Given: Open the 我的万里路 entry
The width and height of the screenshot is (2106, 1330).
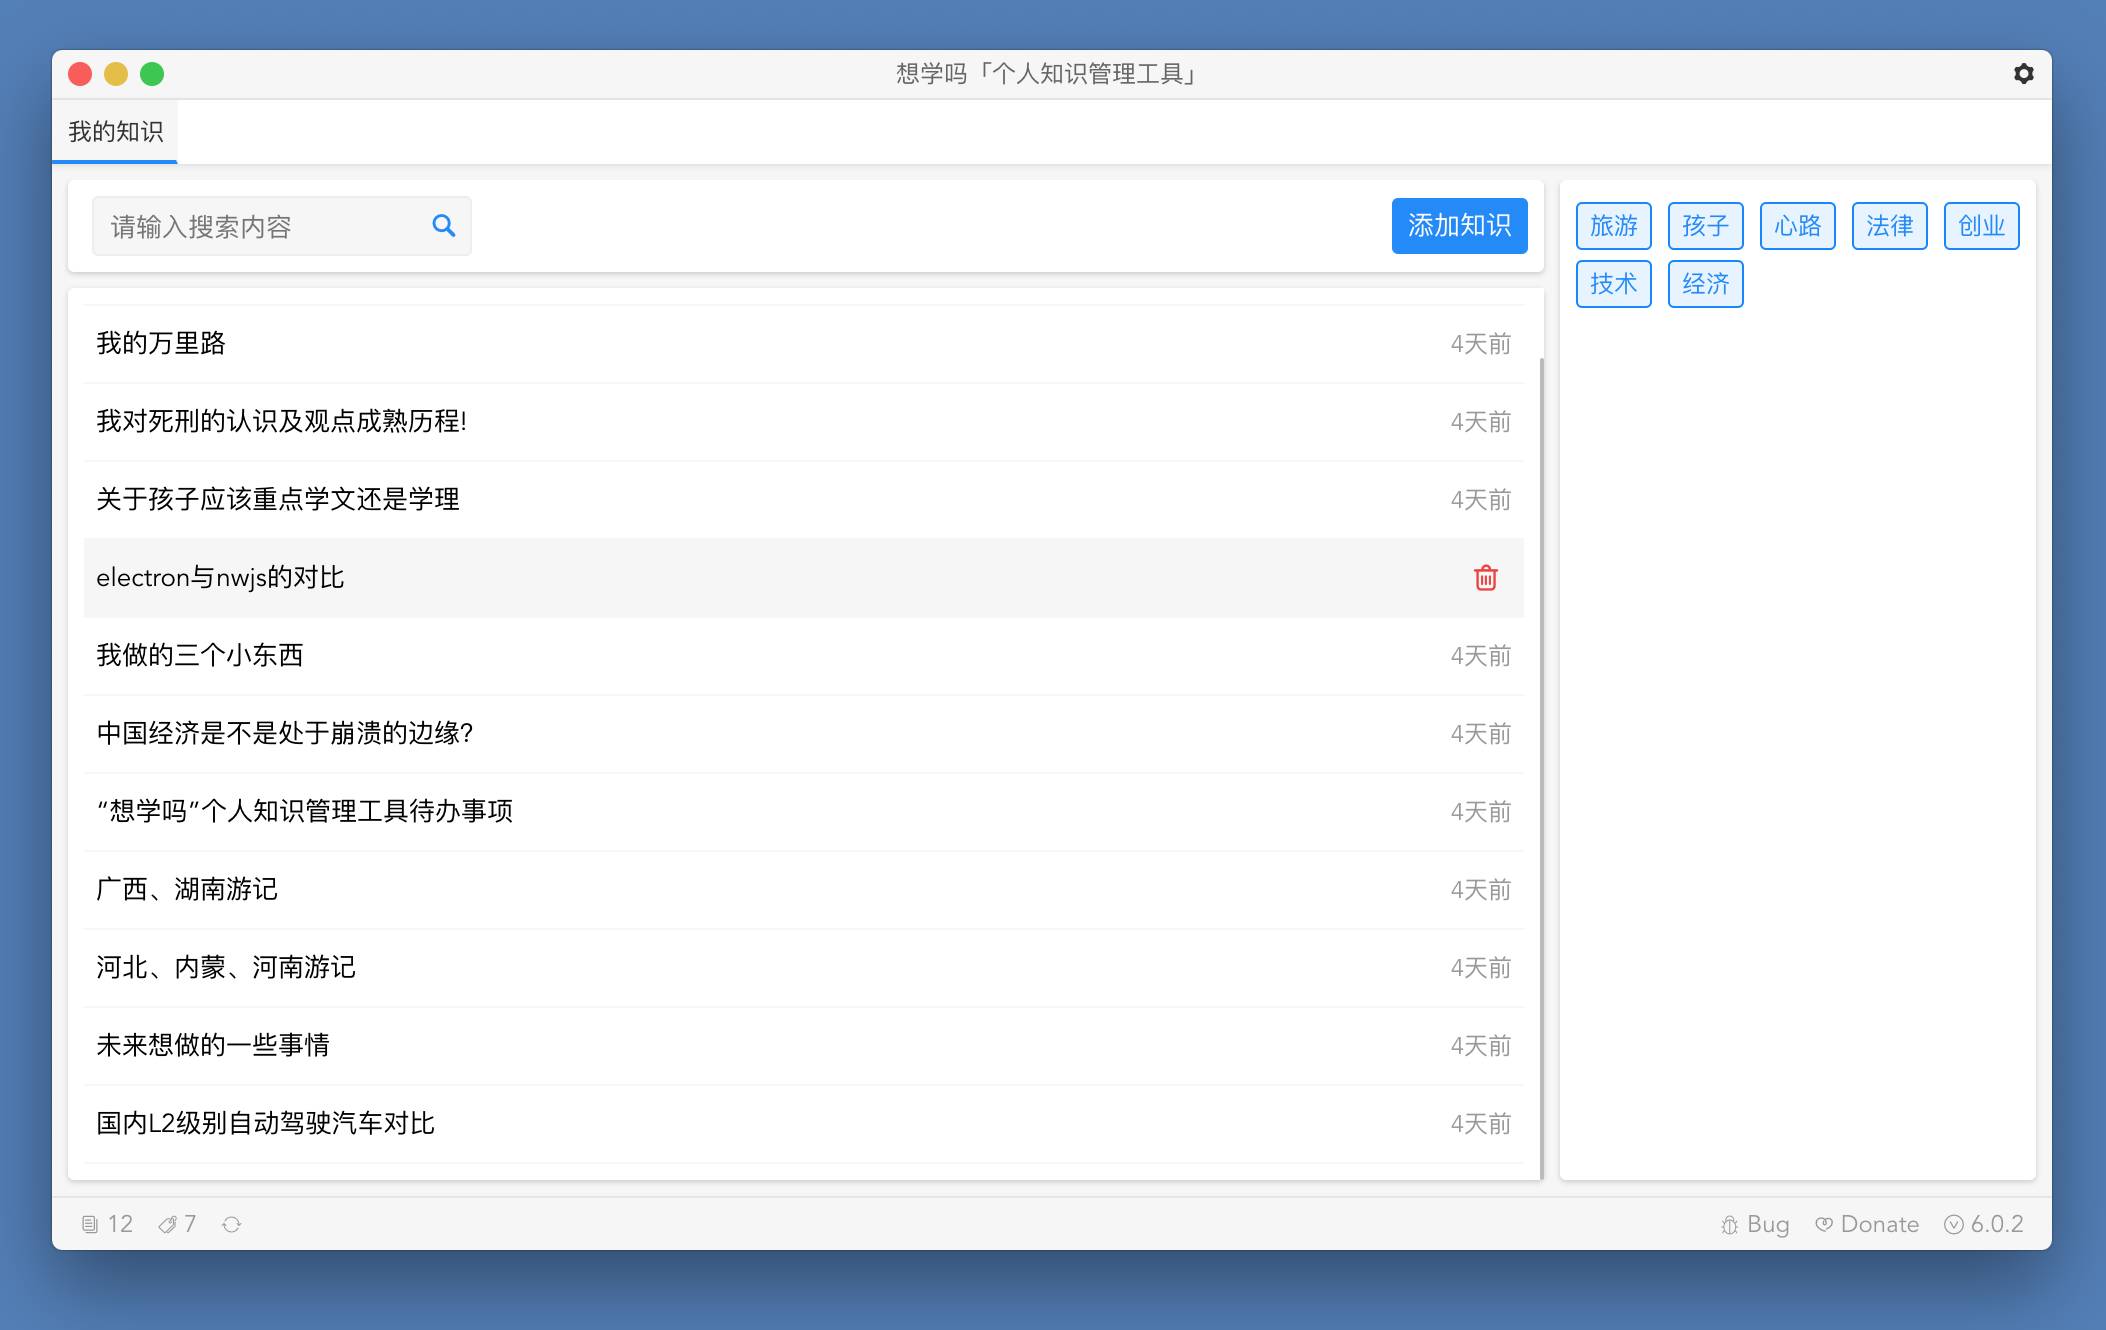Looking at the screenshot, I should pyautogui.click(x=160, y=344).
